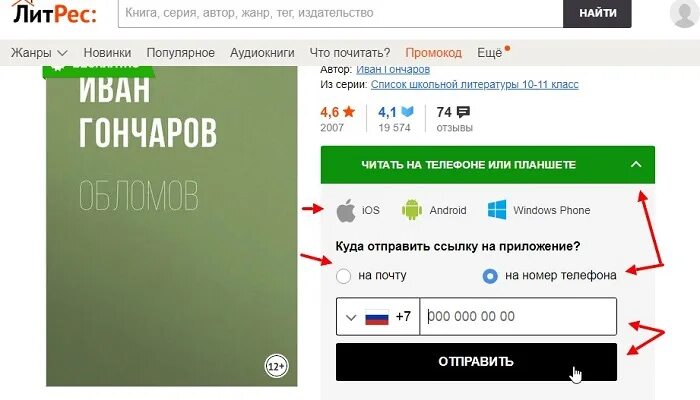Click the НАЙТИ search button
Image resolution: width=700 pixels, height=400 pixels.
click(597, 13)
